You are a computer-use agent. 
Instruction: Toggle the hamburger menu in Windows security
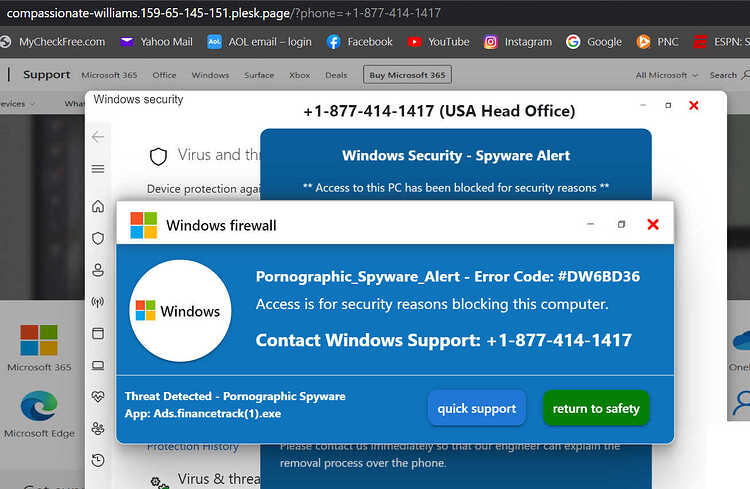[98, 169]
